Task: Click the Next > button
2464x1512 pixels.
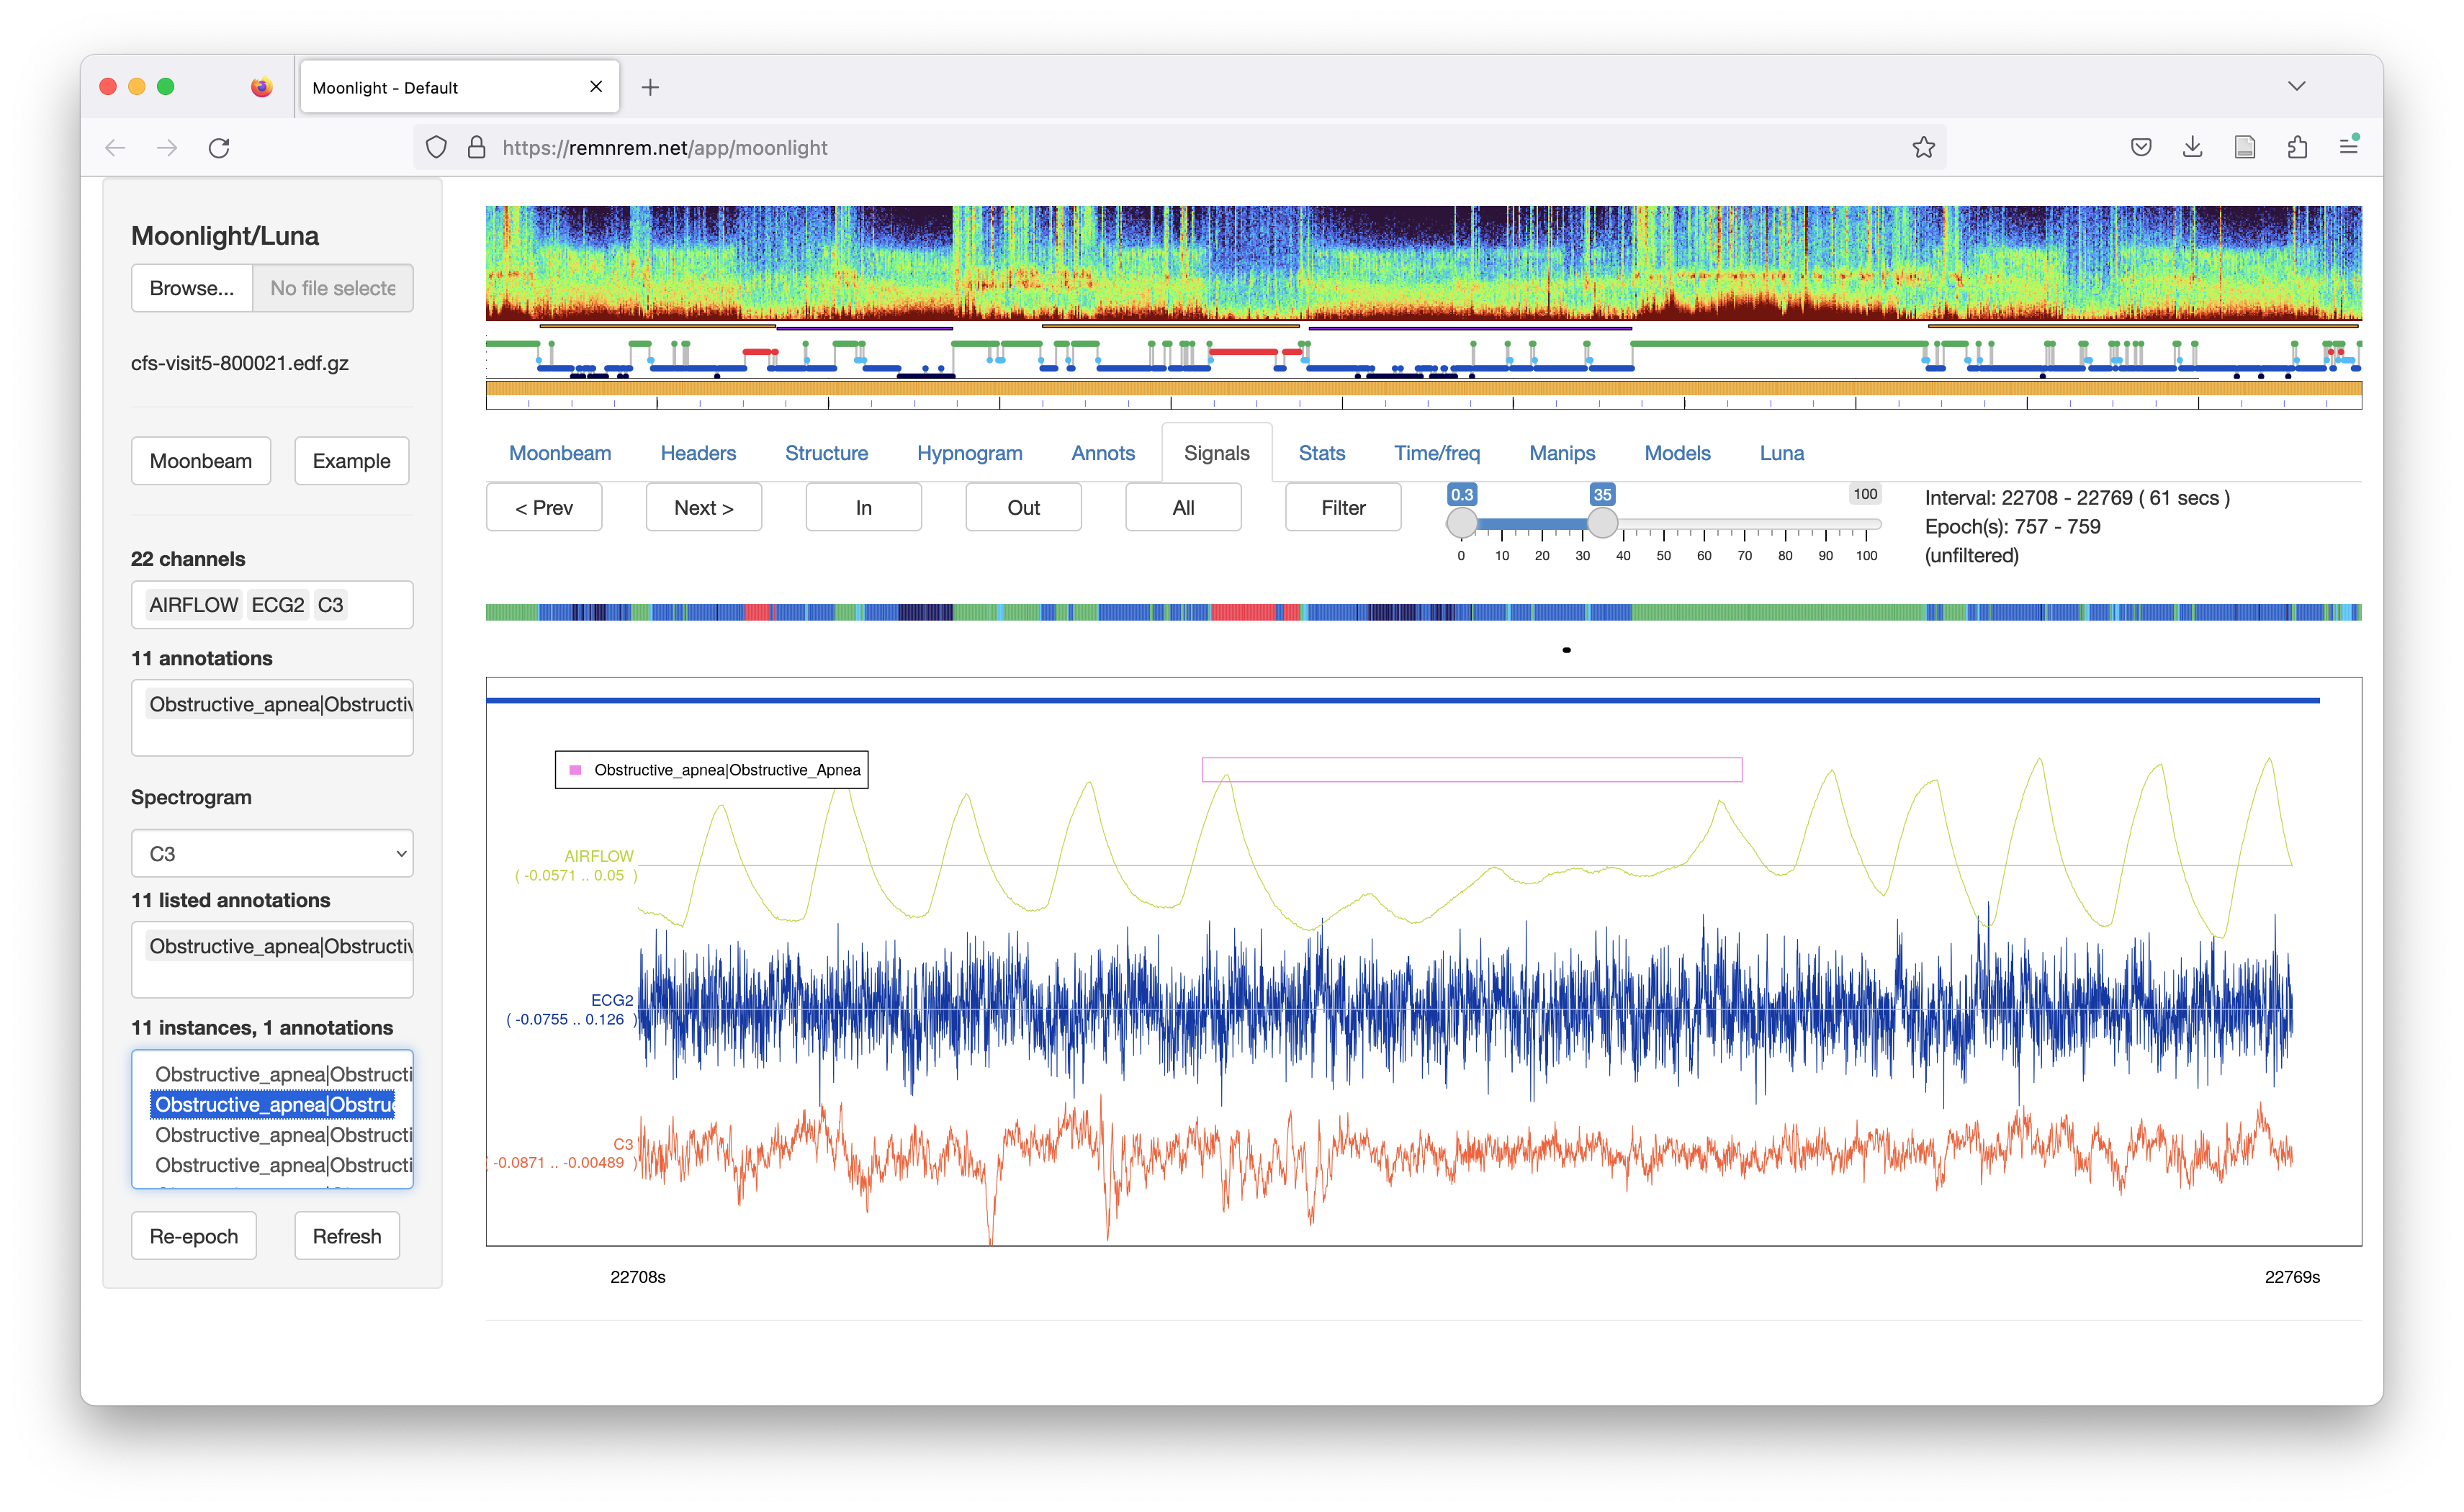Action: pos(703,508)
